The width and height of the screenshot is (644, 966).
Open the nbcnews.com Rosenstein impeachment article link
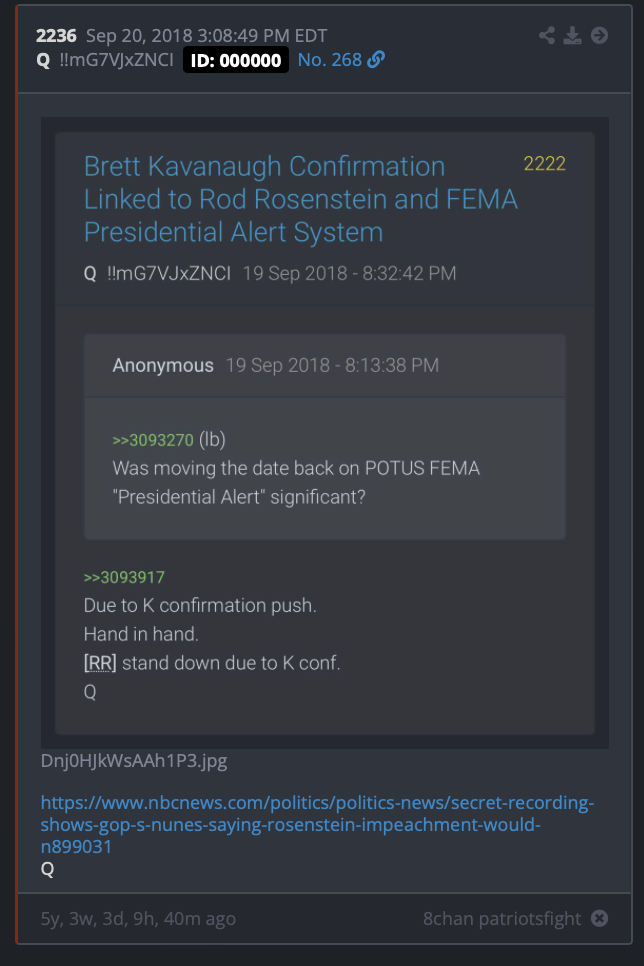point(317,824)
